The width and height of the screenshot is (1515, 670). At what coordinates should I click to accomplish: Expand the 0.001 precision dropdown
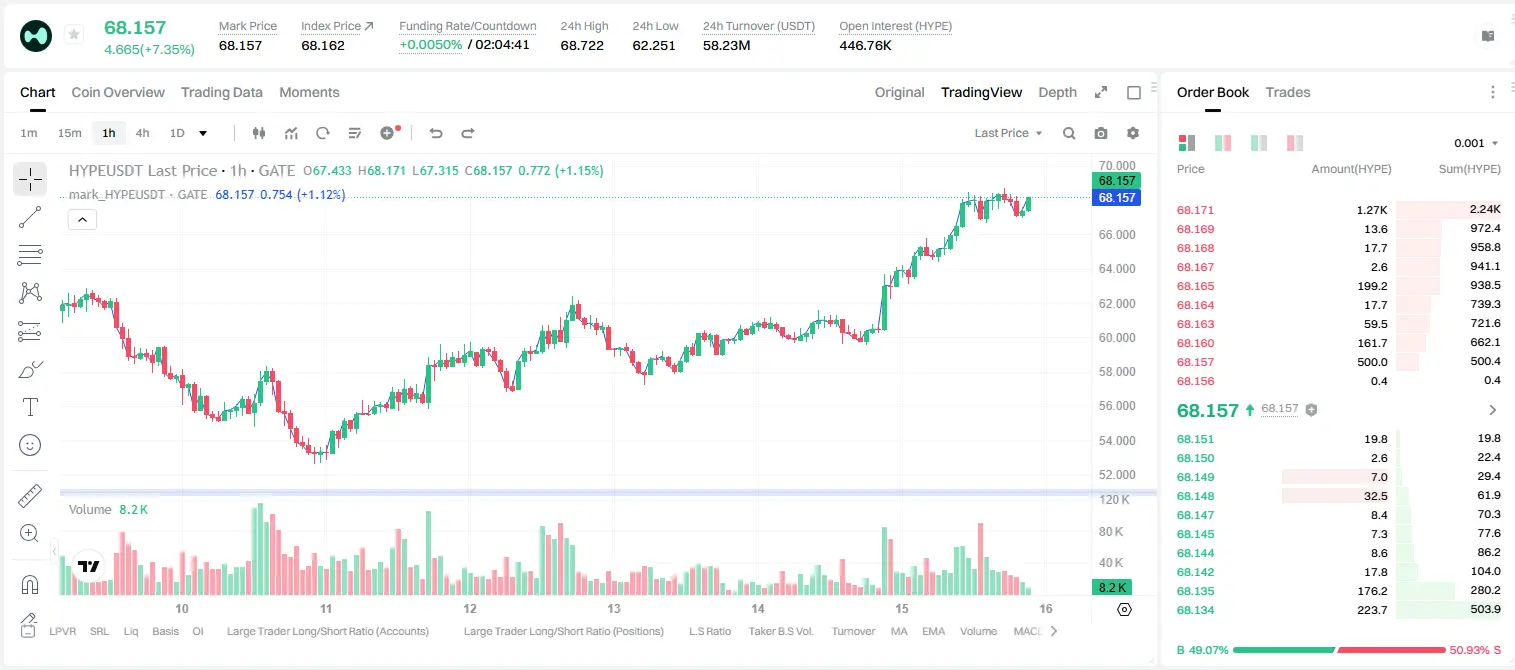click(x=1476, y=143)
